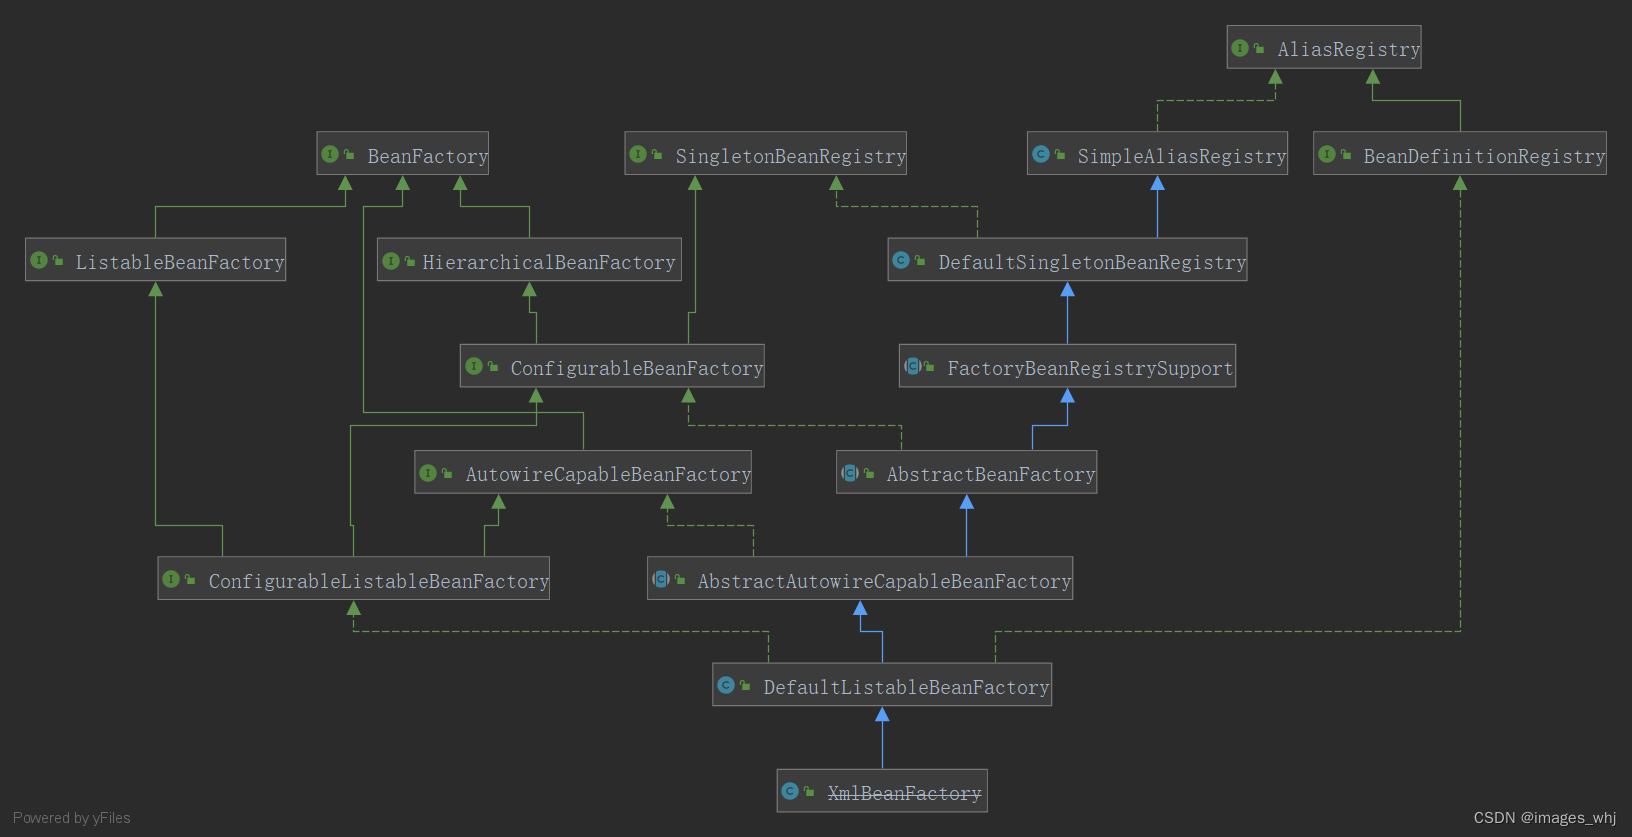Click the interface icon on ConfigurableBeanFactory node
This screenshot has height=837, width=1632.
coord(474,366)
